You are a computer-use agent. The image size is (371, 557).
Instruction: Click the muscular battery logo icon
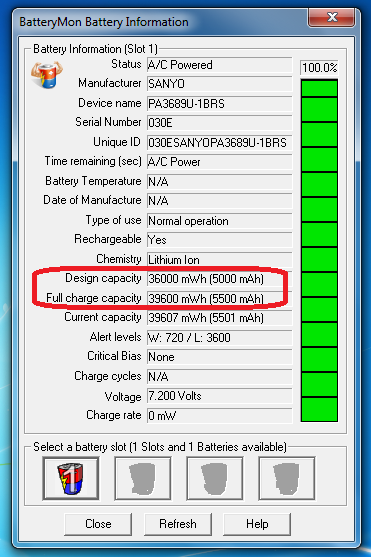pyautogui.click(x=47, y=75)
